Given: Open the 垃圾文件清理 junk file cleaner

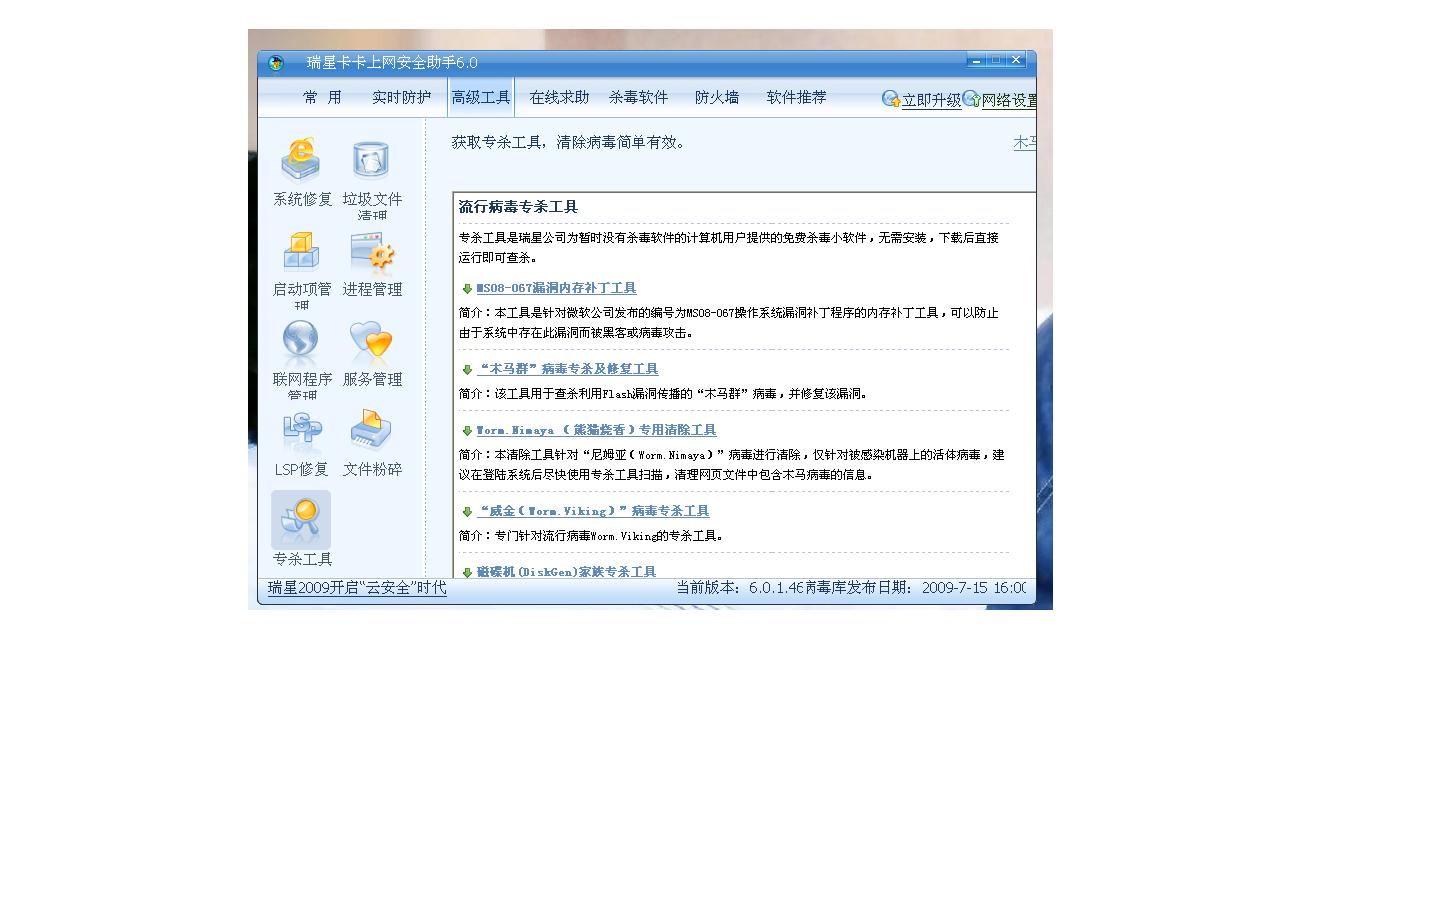Looking at the screenshot, I should (x=372, y=178).
